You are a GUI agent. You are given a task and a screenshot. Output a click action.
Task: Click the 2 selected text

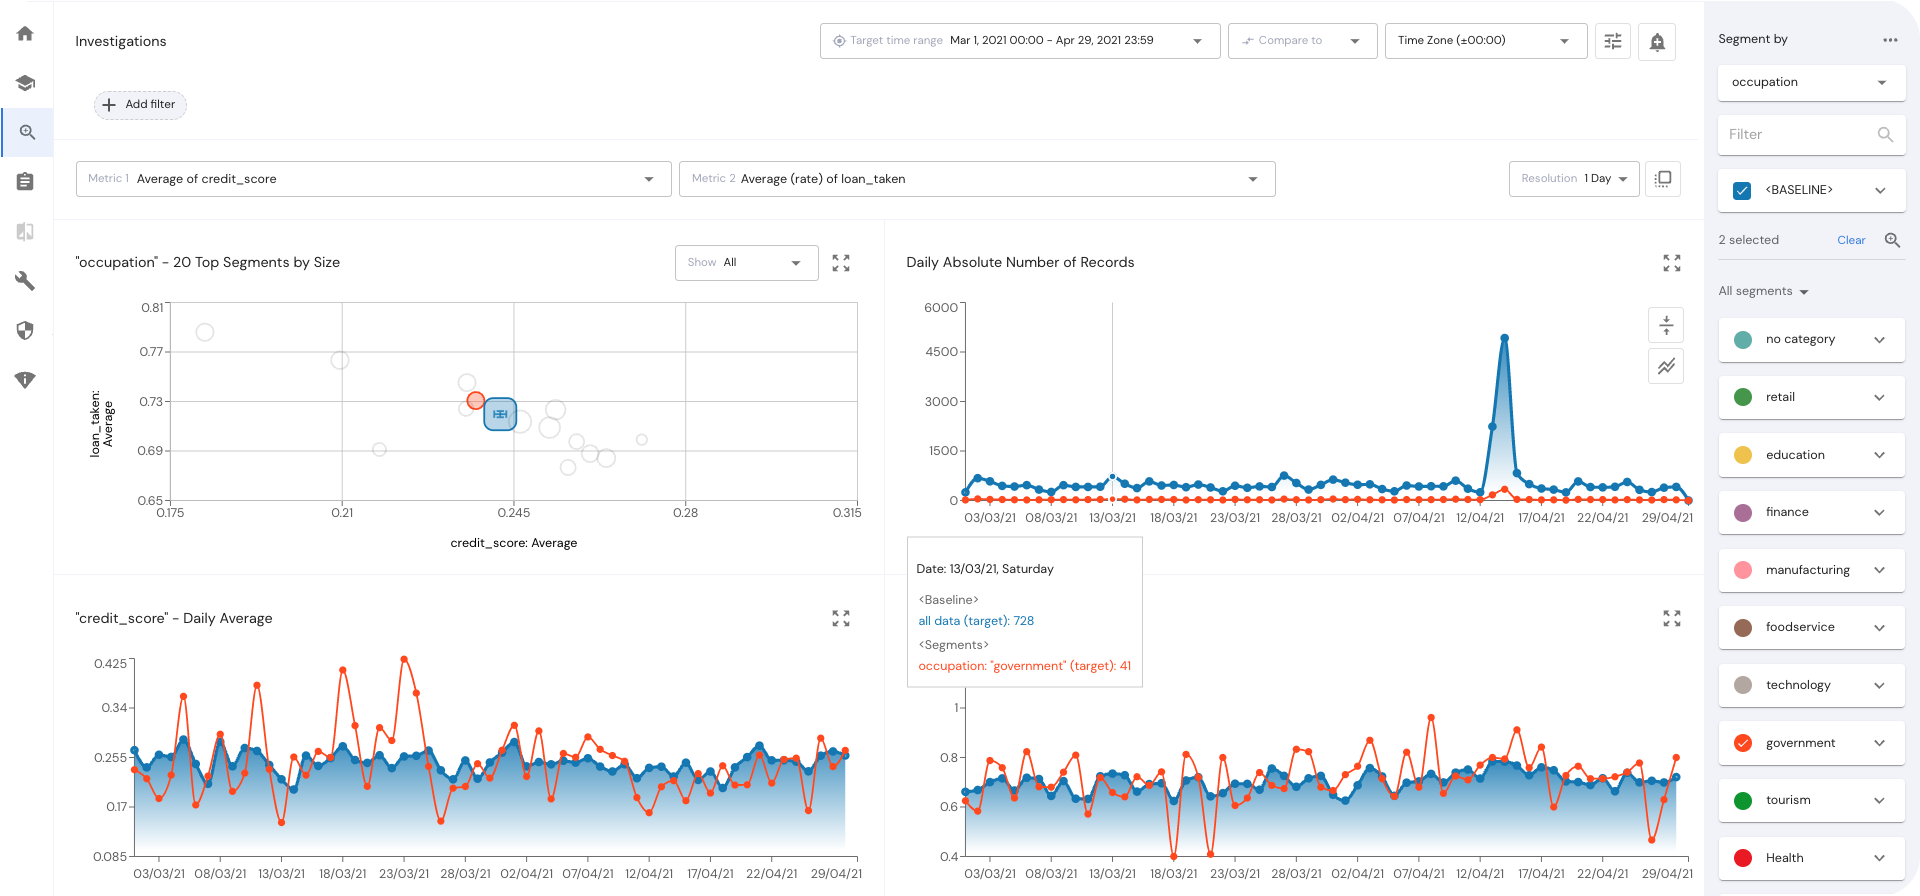pyautogui.click(x=1748, y=240)
